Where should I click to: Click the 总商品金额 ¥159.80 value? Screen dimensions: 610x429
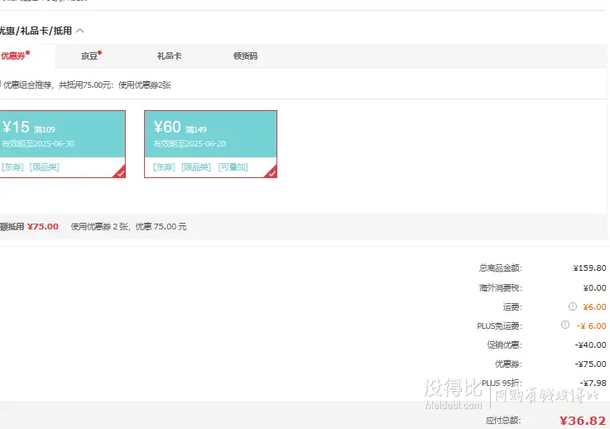tap(589, 268)
